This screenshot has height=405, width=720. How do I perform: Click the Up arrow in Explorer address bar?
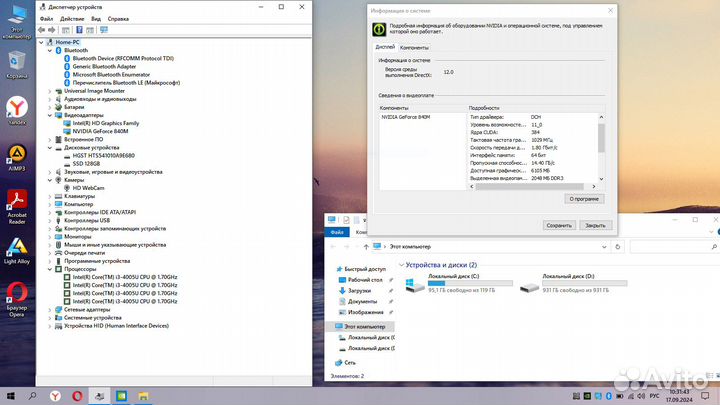[x=366, y=247]
